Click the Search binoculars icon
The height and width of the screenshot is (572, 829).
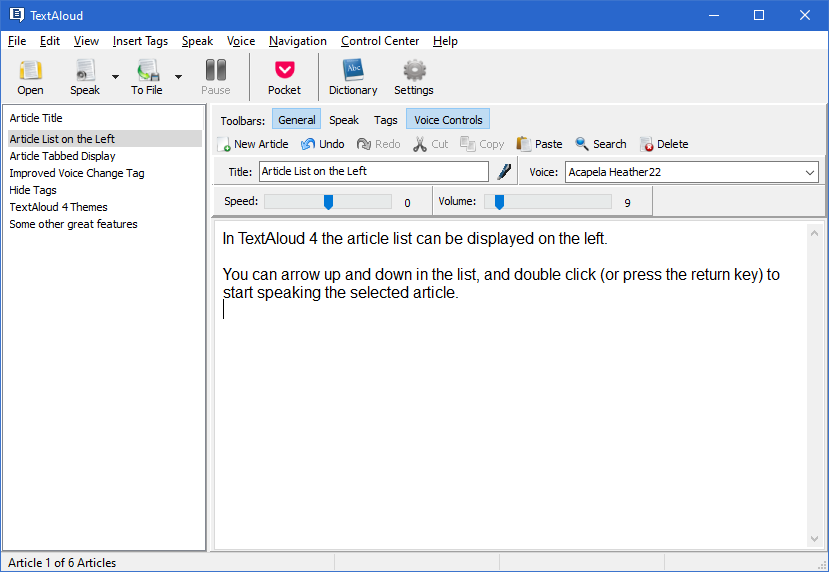coord(582,144)
